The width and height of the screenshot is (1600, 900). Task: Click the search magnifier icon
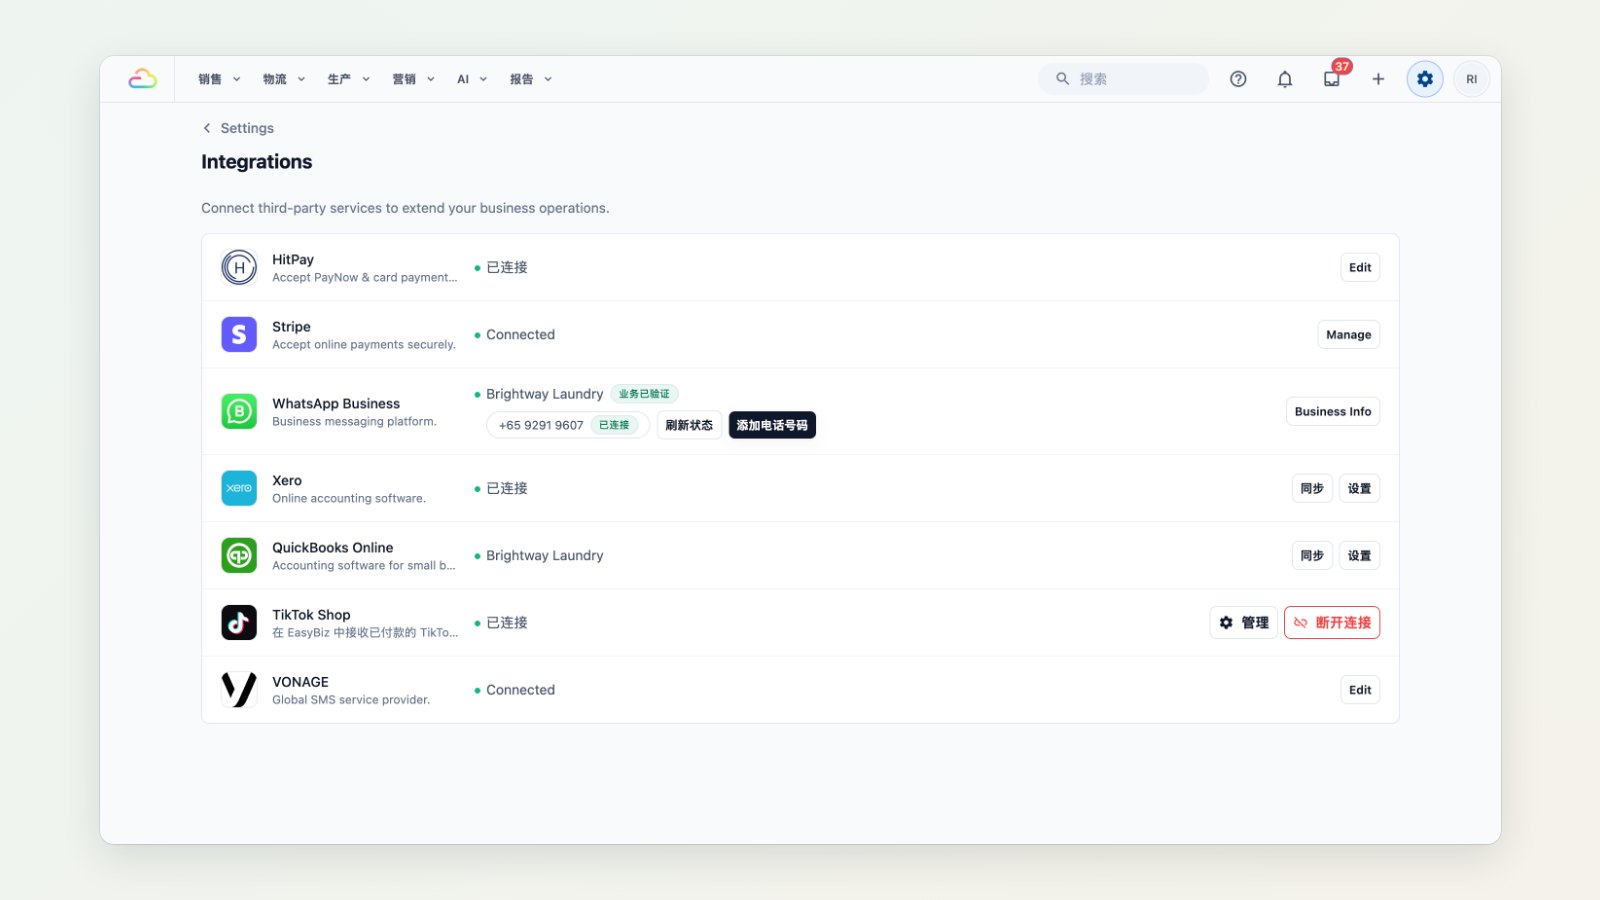click(1062, 78)
